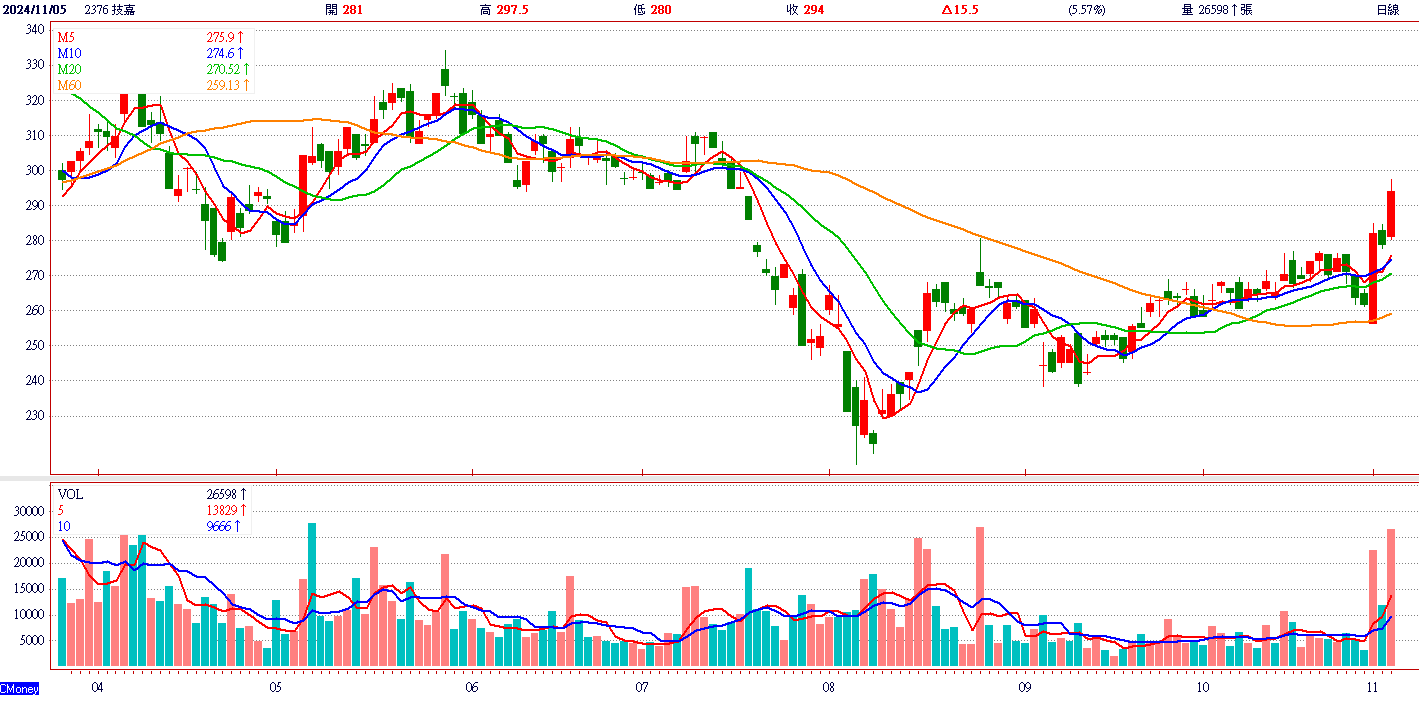The height and width of the screenshot is (705, 1419).
Task: Click the 25000 volume axis label
Action: click(x=28, y=537)
